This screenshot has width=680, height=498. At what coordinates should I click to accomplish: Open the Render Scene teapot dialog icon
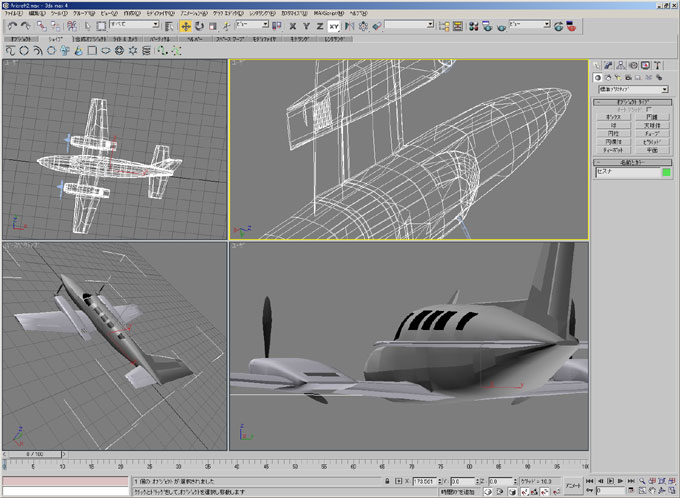coord(487,26)
